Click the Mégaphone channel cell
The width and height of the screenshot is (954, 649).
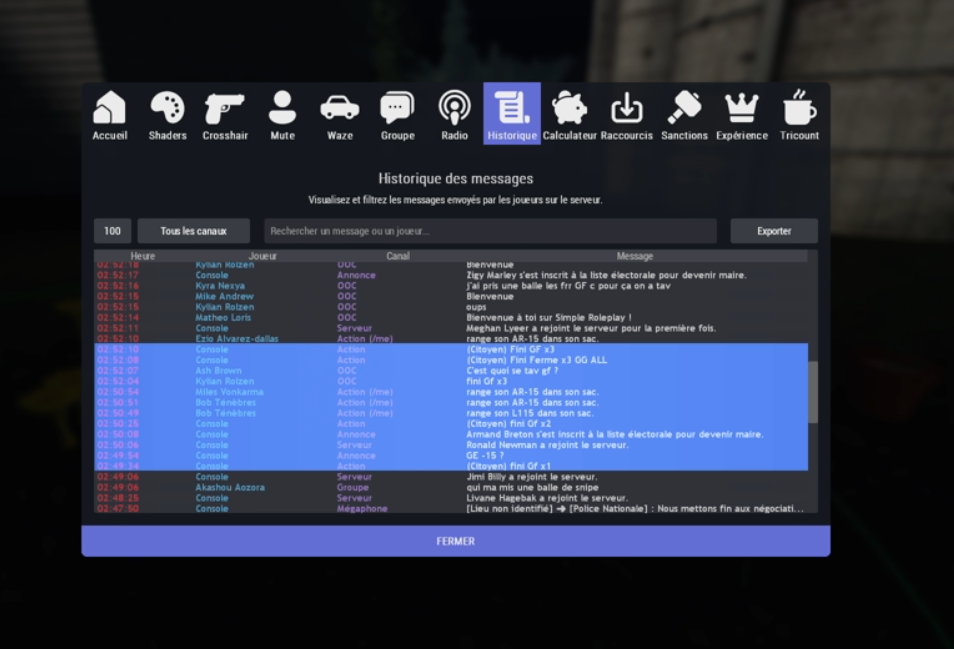pyautogui.click(x=362, y=508)
